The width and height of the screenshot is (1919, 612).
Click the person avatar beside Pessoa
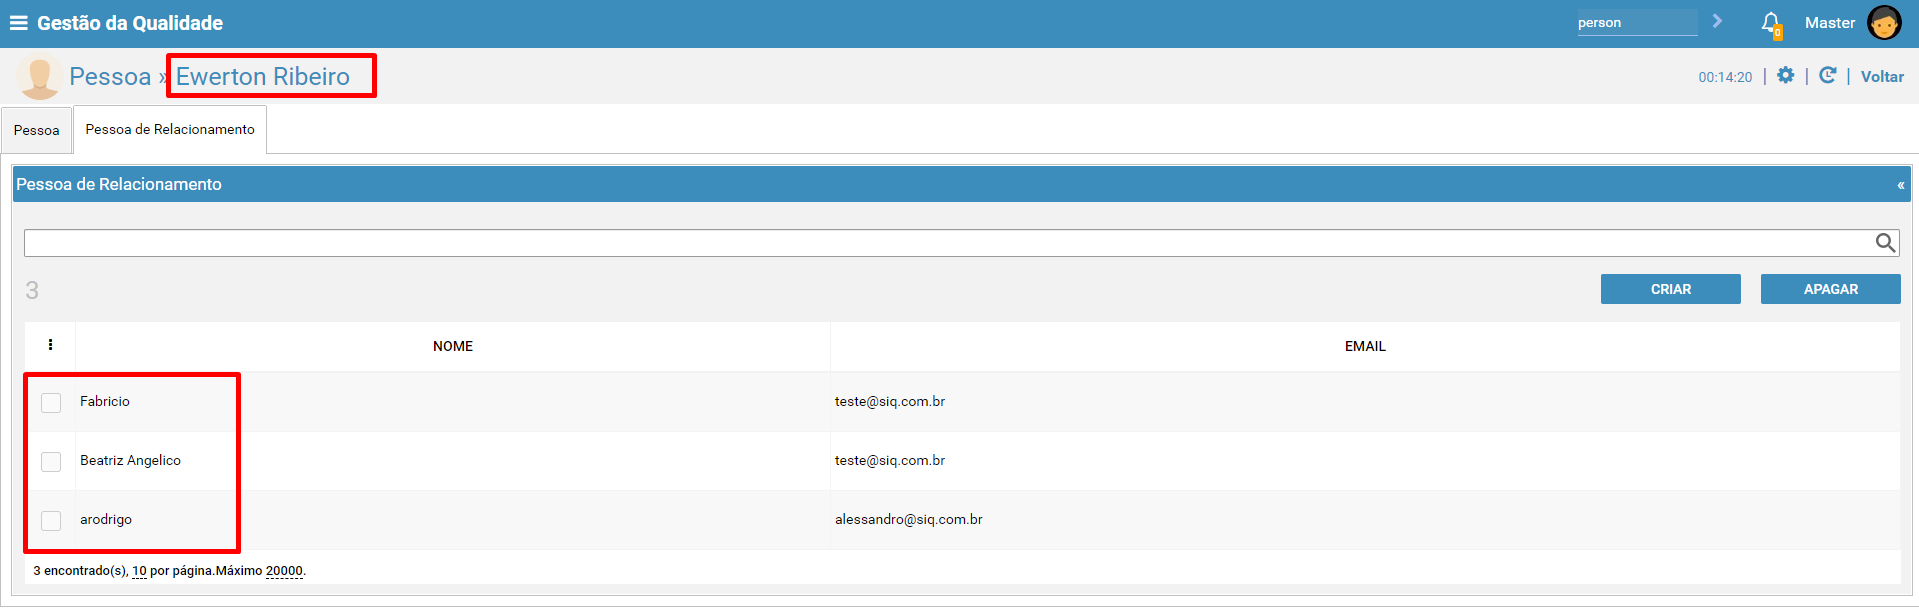pos(40,77)
